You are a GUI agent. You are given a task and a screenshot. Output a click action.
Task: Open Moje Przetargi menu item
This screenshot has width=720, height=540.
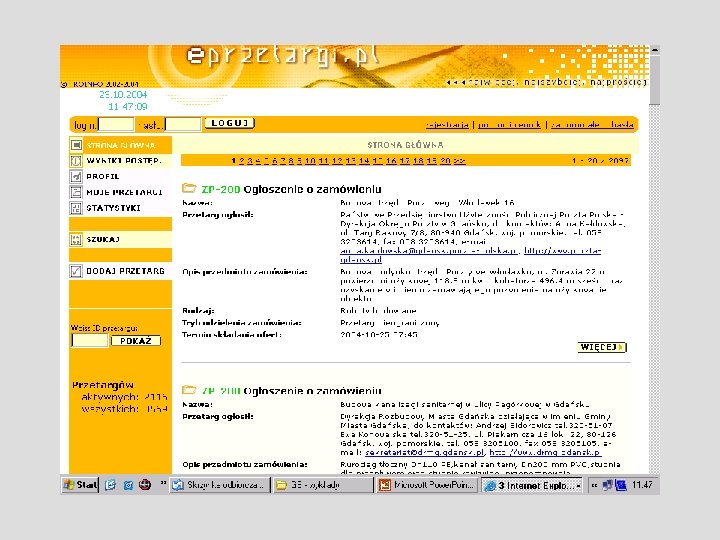[124, 192]
